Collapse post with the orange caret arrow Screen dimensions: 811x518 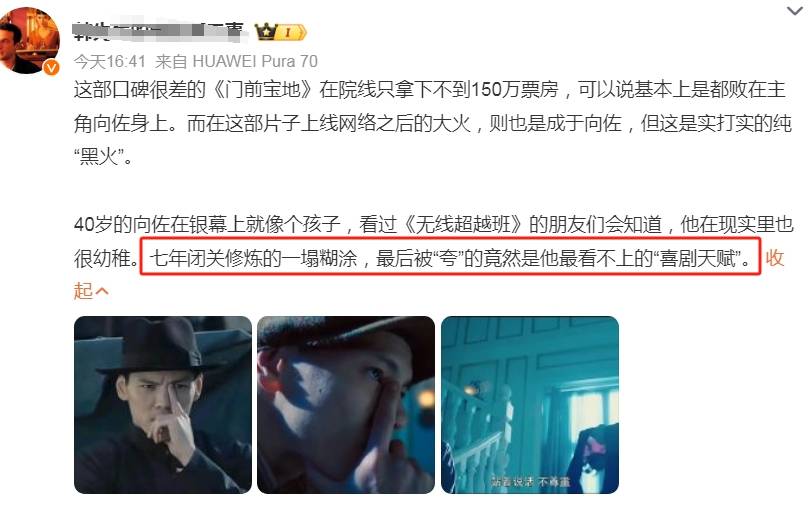(102, 291)
